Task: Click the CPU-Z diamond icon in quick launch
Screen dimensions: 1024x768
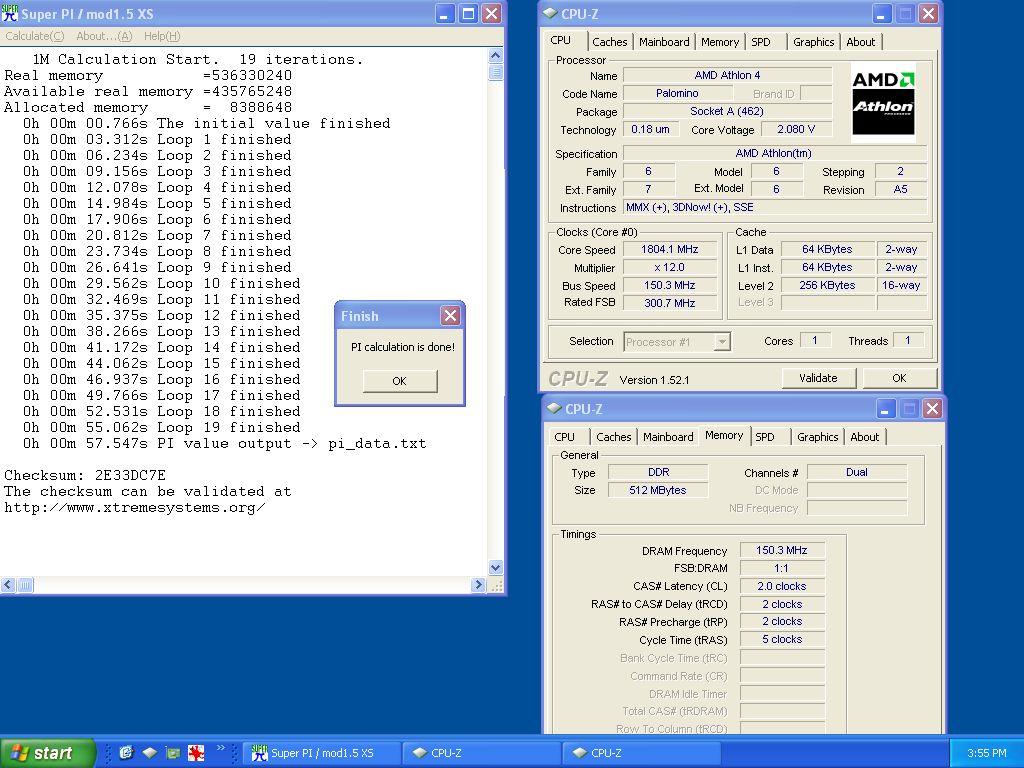Action: [150, 752]
